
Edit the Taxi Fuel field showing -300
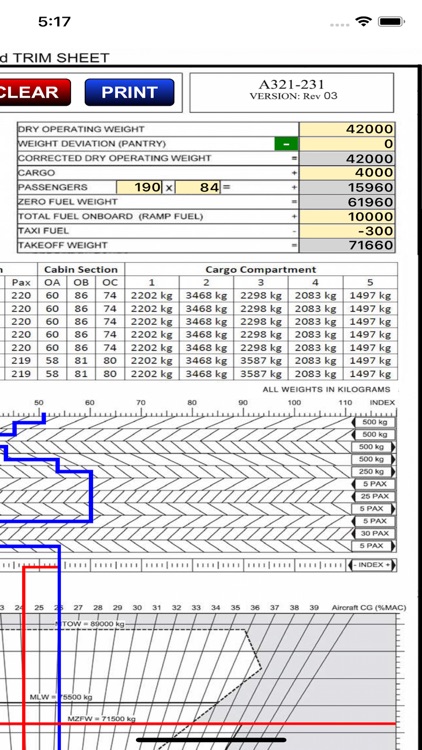click(x=347, y=231)
